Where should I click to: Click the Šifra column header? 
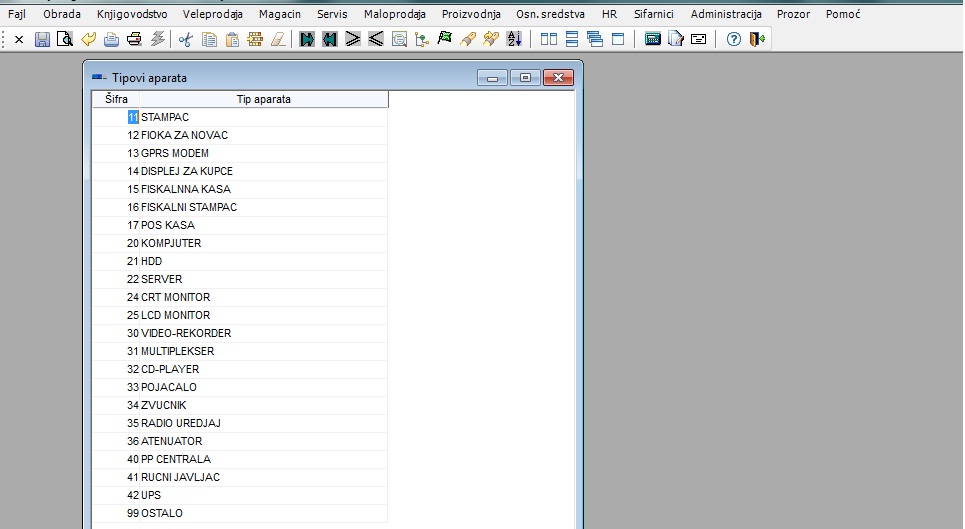pyautogui.click(x=116, y=99)
